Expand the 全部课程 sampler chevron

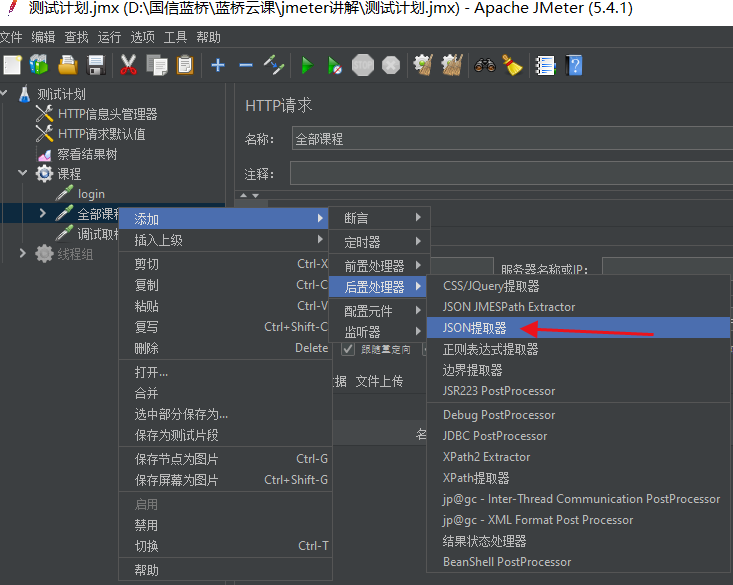43,213
